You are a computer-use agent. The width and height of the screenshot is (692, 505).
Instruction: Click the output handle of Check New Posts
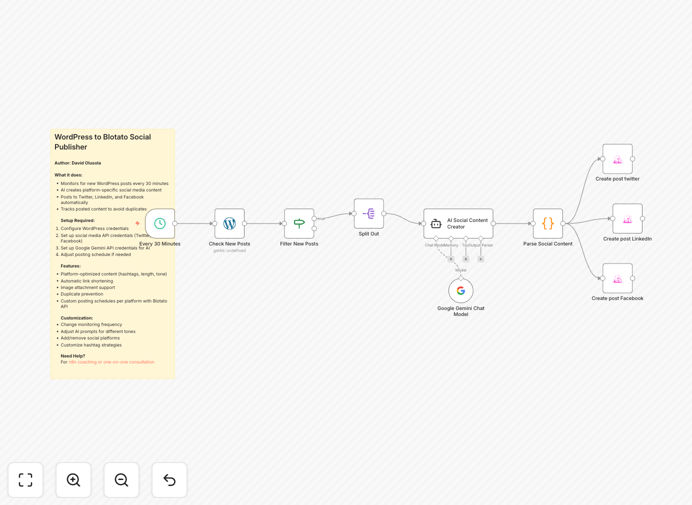tap(244, 223)
